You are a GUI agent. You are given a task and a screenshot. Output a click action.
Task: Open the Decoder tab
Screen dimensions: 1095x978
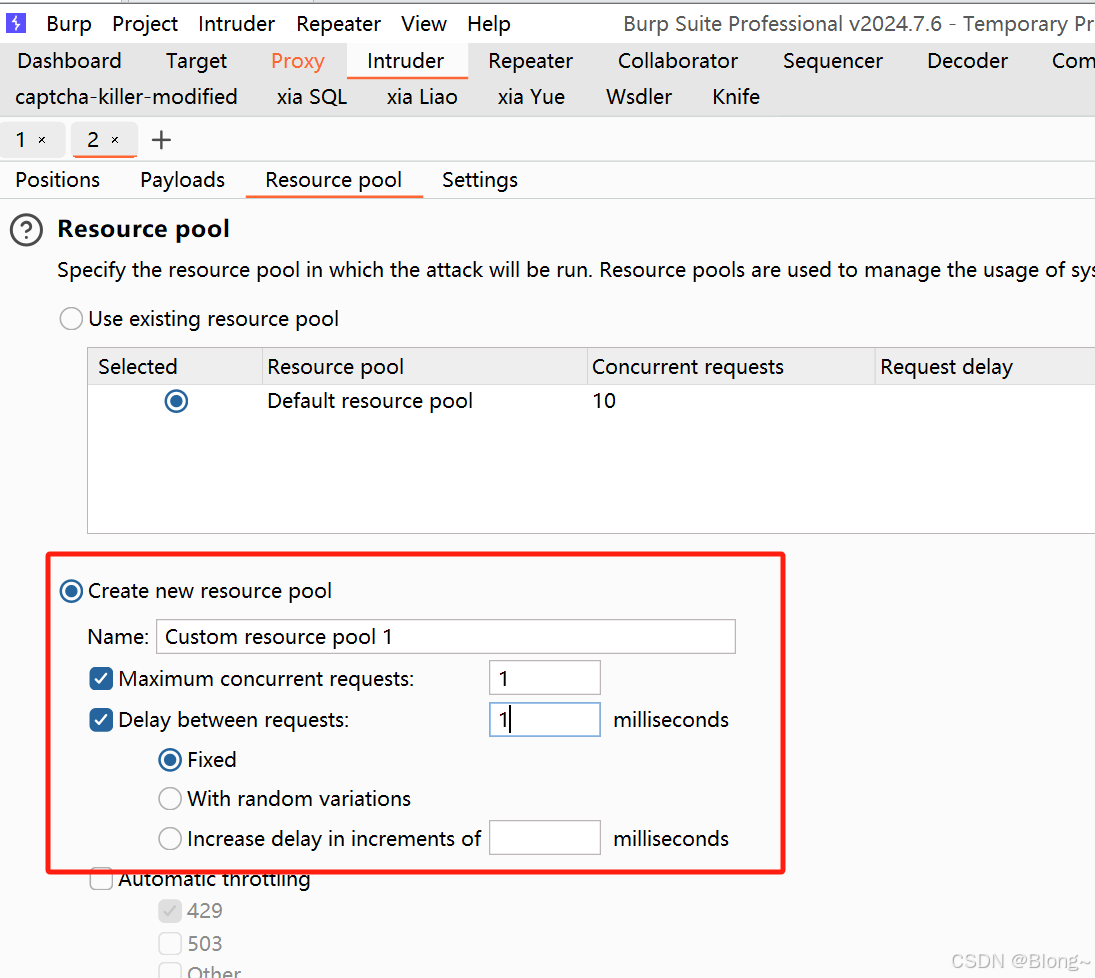coord(967,61)
